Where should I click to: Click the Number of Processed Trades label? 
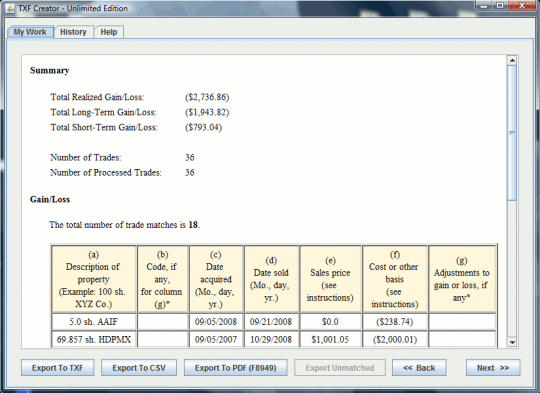click(106, 173)
